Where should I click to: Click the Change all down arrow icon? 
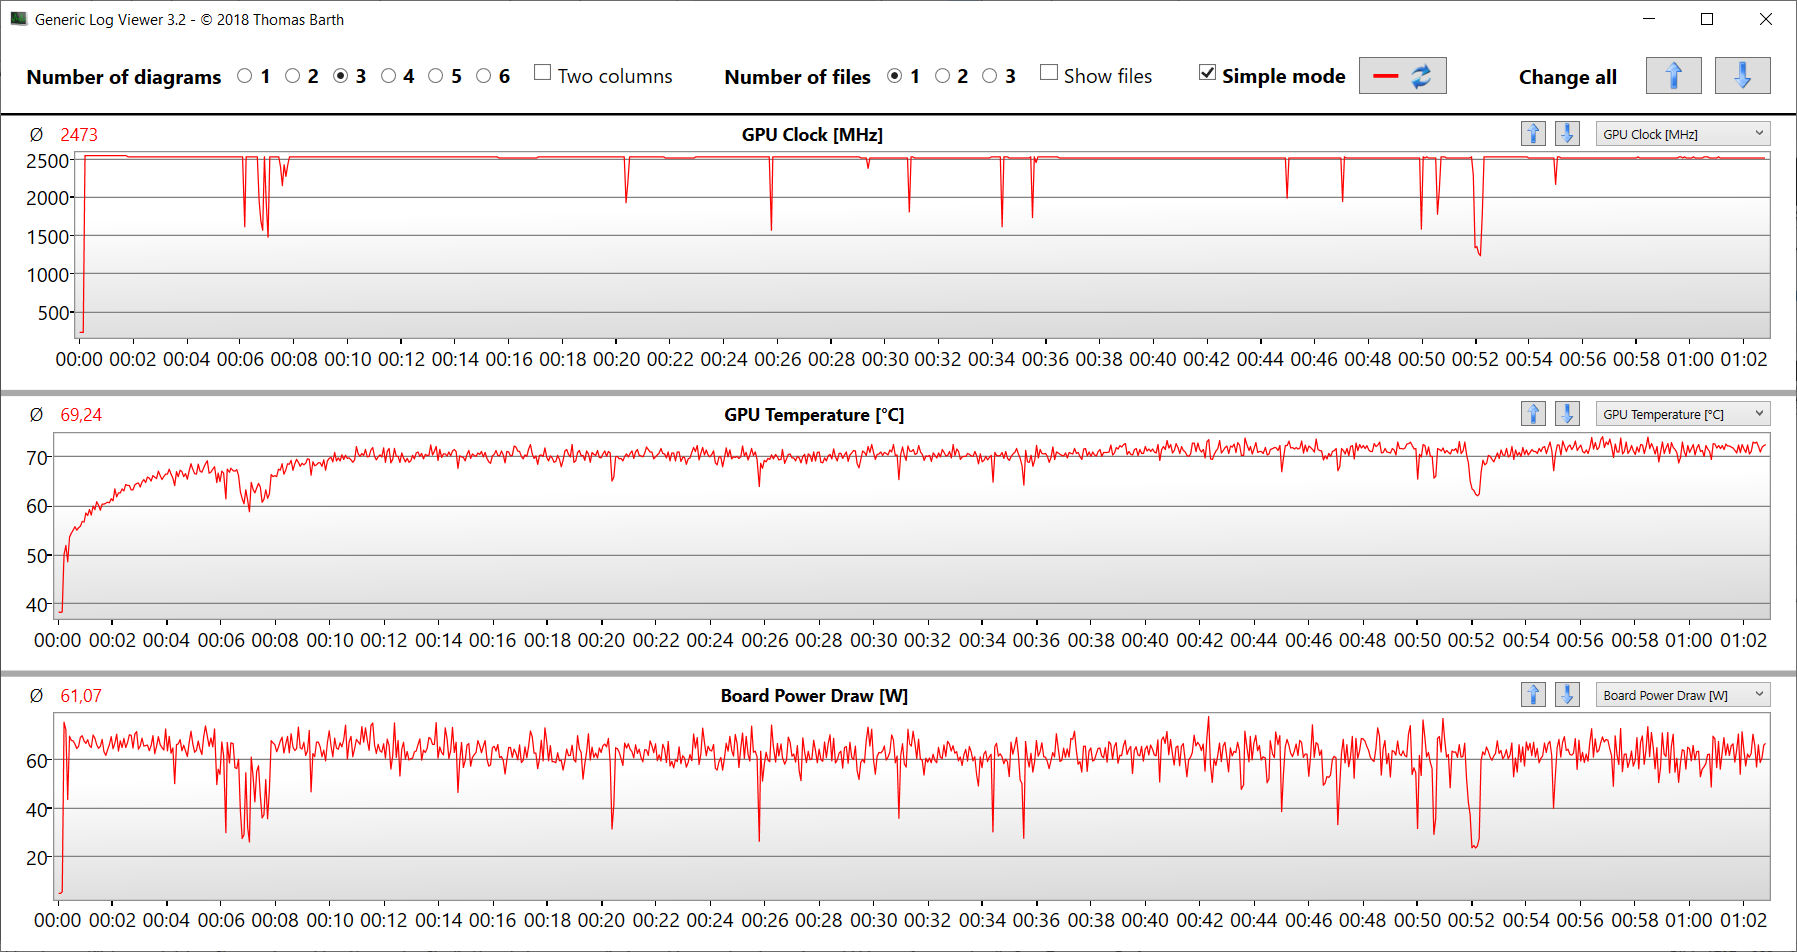(x=1741, y=76)
